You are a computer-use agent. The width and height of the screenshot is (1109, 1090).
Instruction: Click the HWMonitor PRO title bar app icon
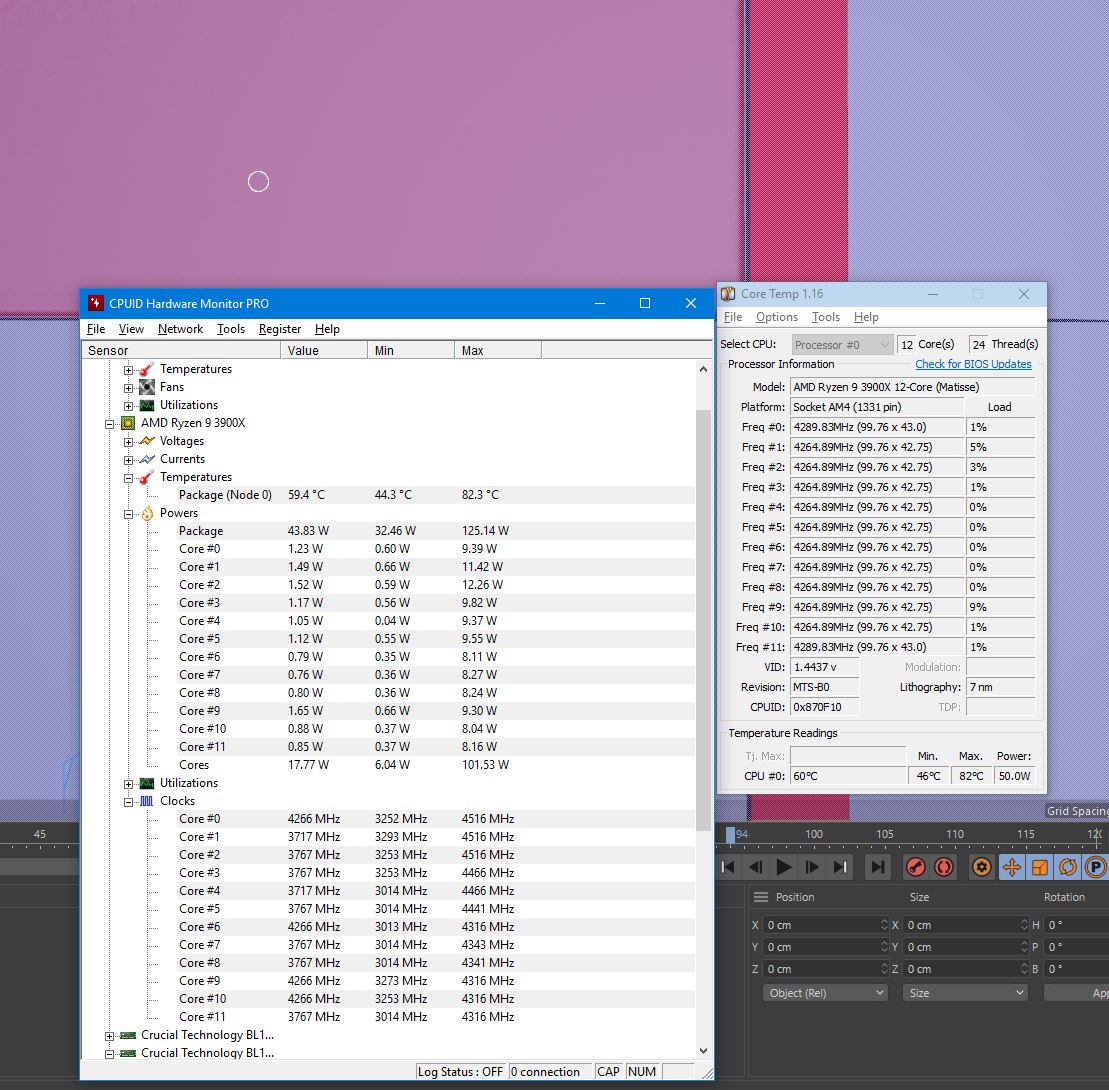95,303
